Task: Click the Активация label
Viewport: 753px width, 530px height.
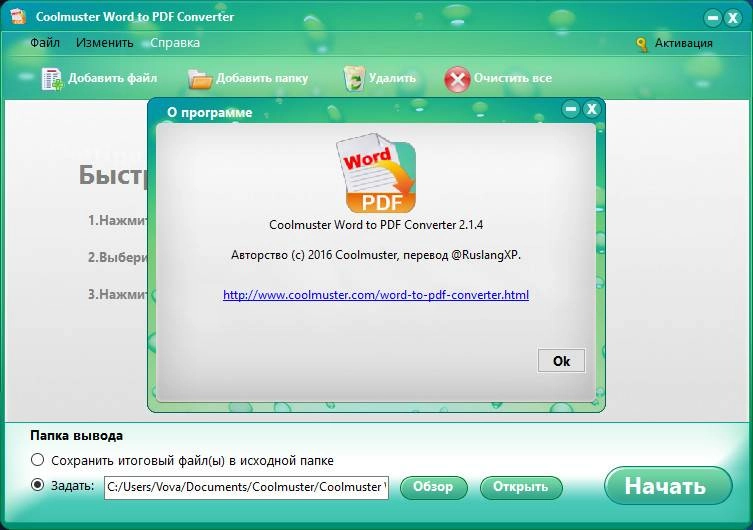Action: 683,43
